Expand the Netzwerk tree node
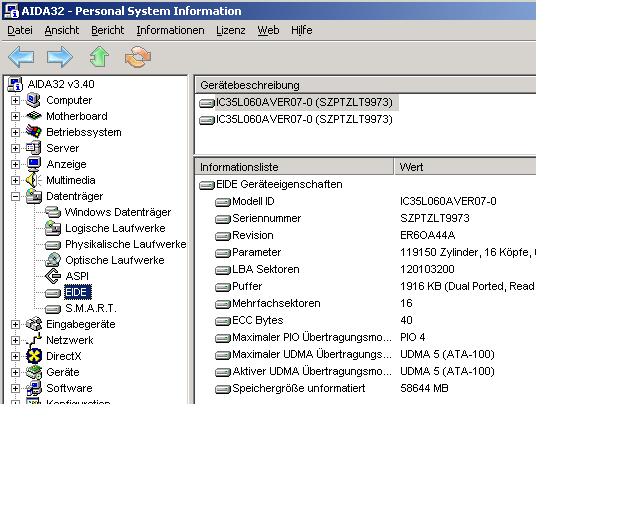Screen dimensions: 640x512 tap(15, 341)
